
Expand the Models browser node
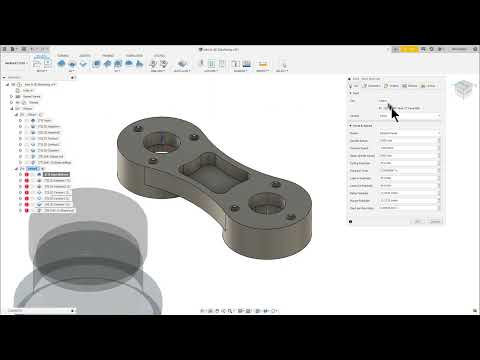(x=12, y=103)
